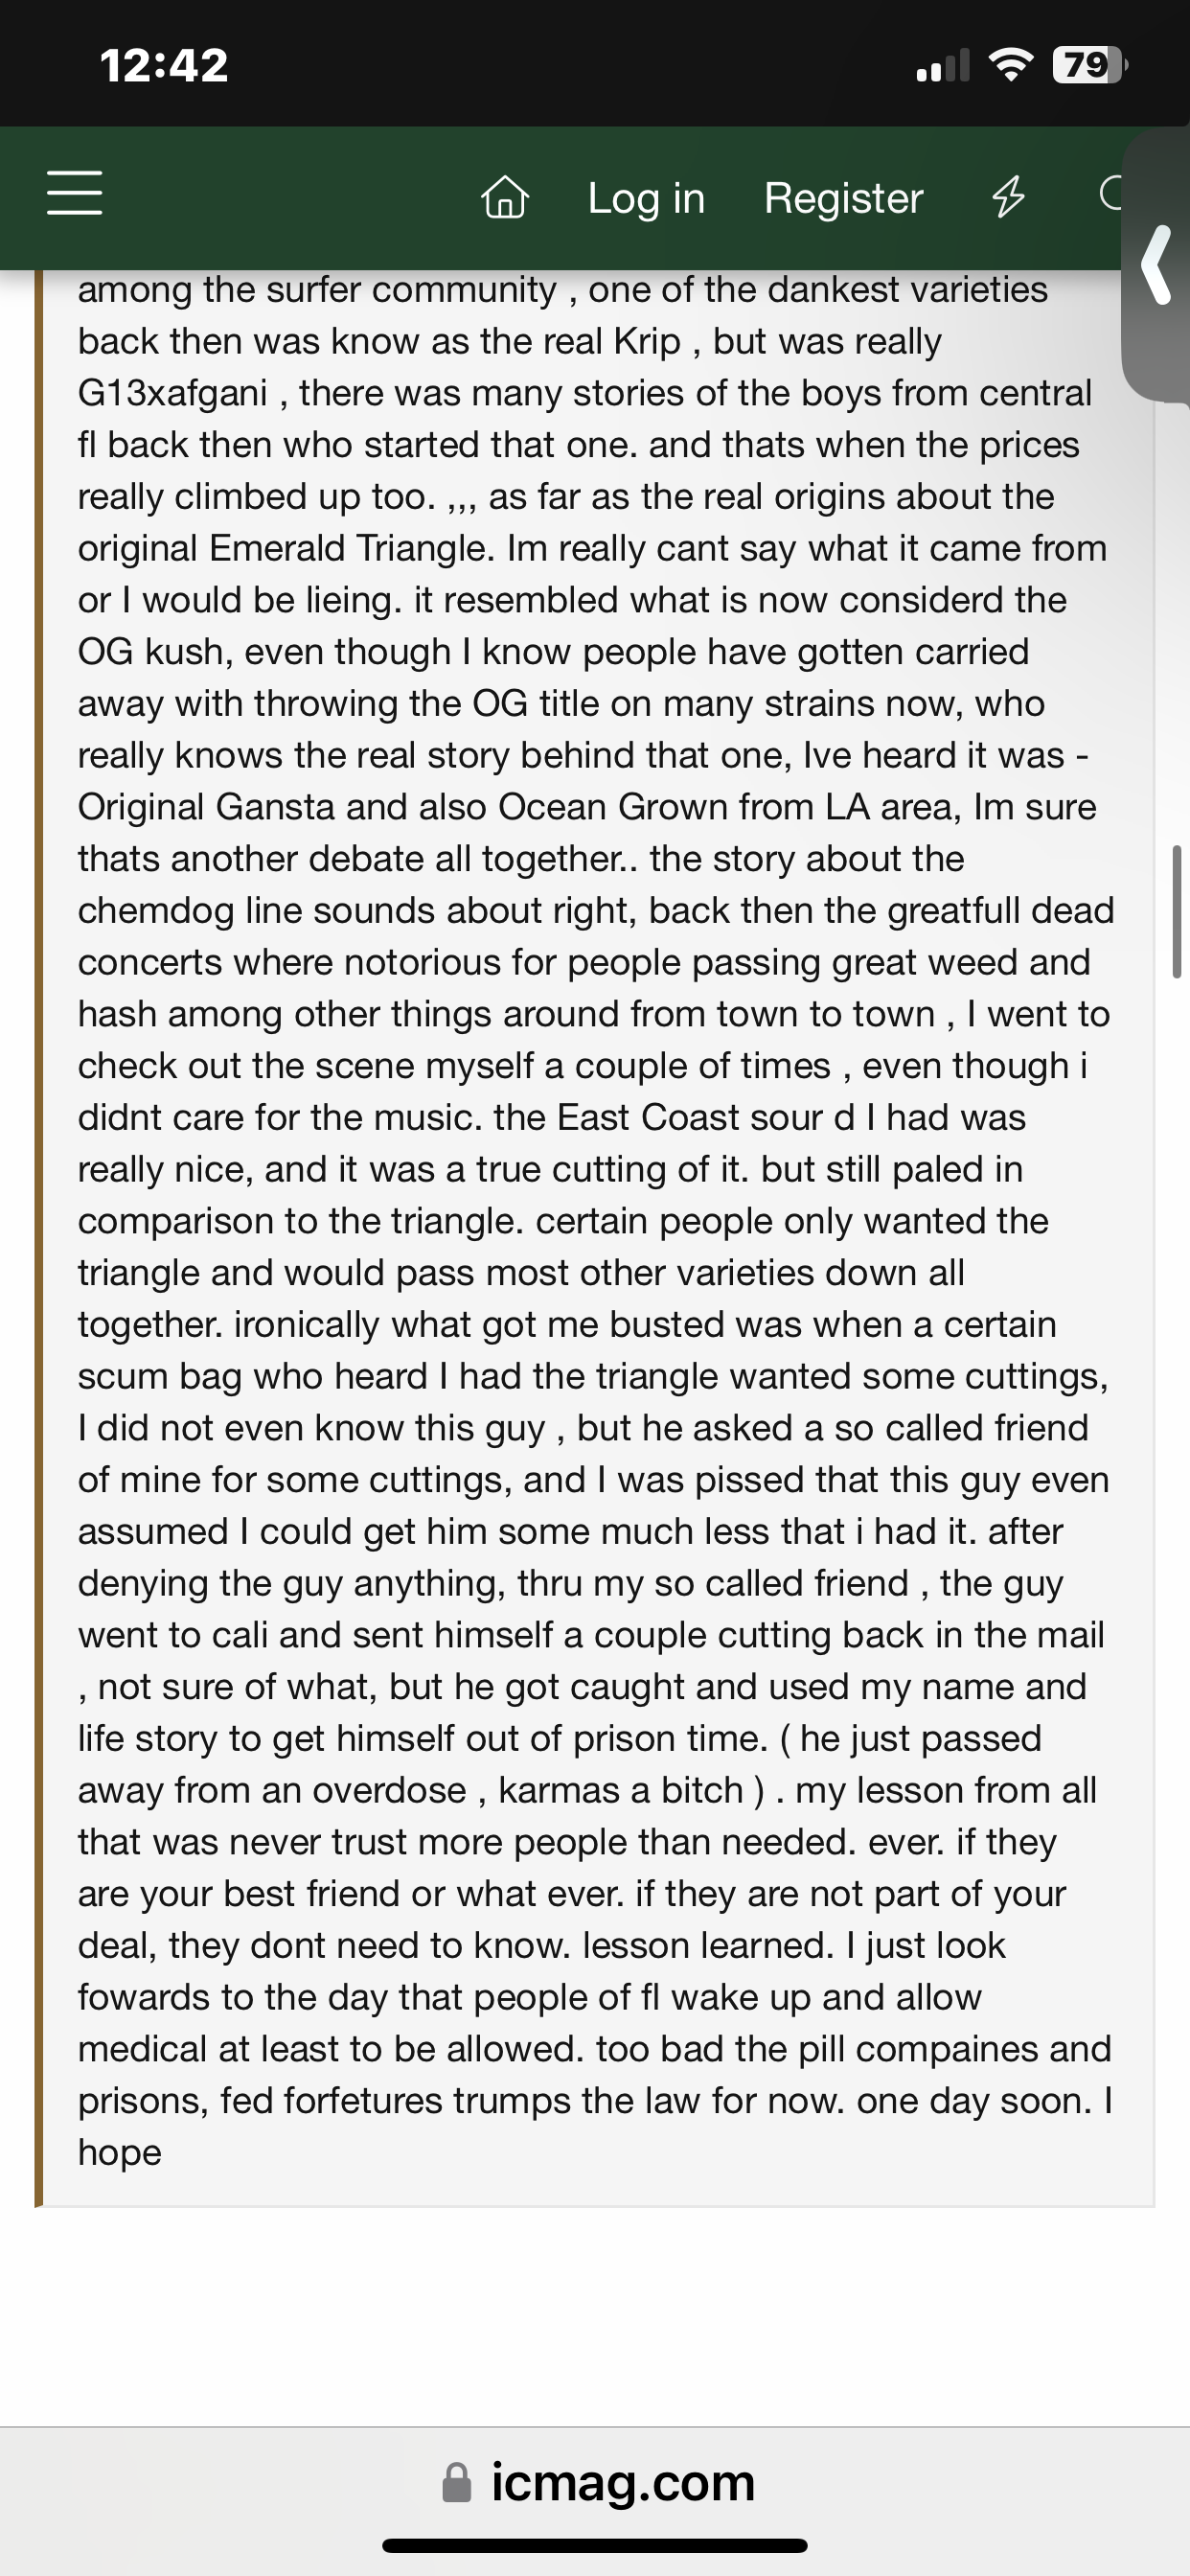Tap the Log in link

click(x=646, y=198)
